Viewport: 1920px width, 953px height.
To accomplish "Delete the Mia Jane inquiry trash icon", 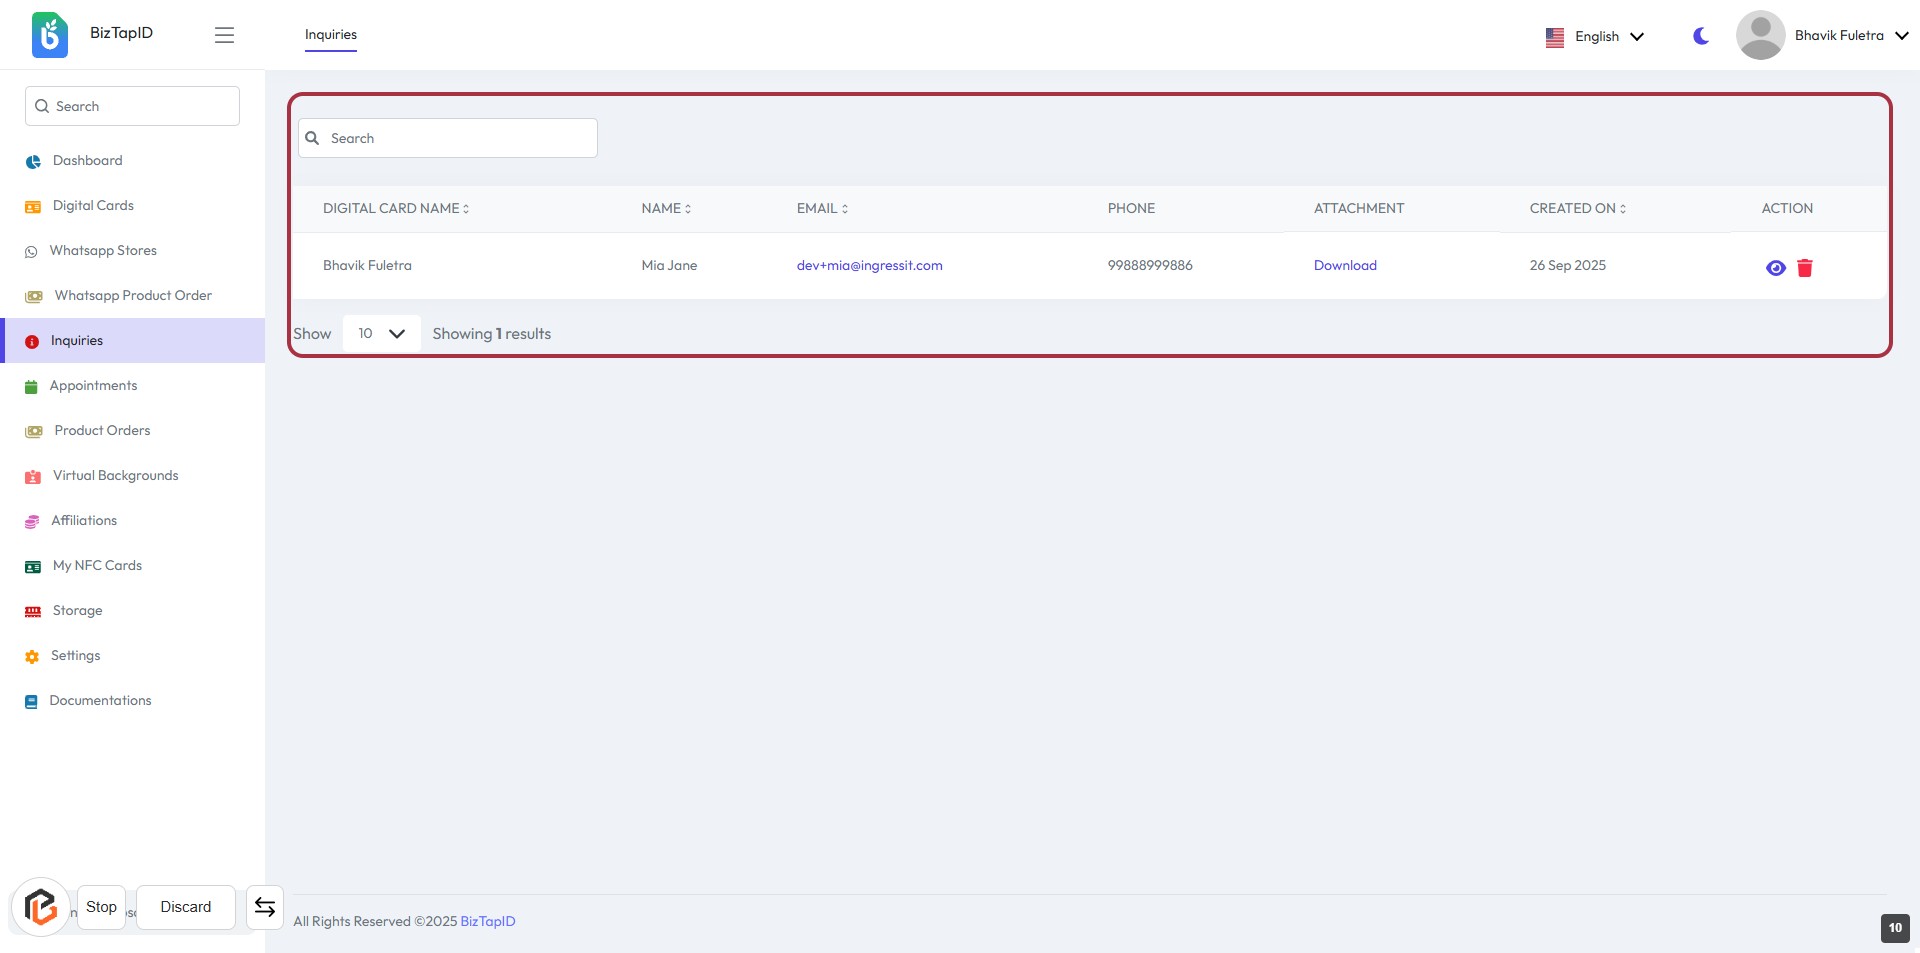I will (x=1804, y=268).
